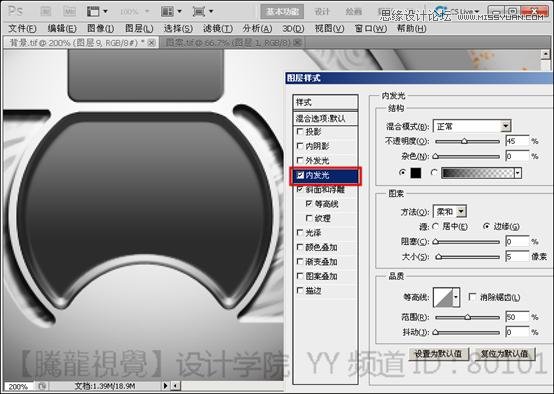Open the 混合模式 blend mode dropdown
The image size is (554, 394).
pyautogui.click(x=472, y=126)
